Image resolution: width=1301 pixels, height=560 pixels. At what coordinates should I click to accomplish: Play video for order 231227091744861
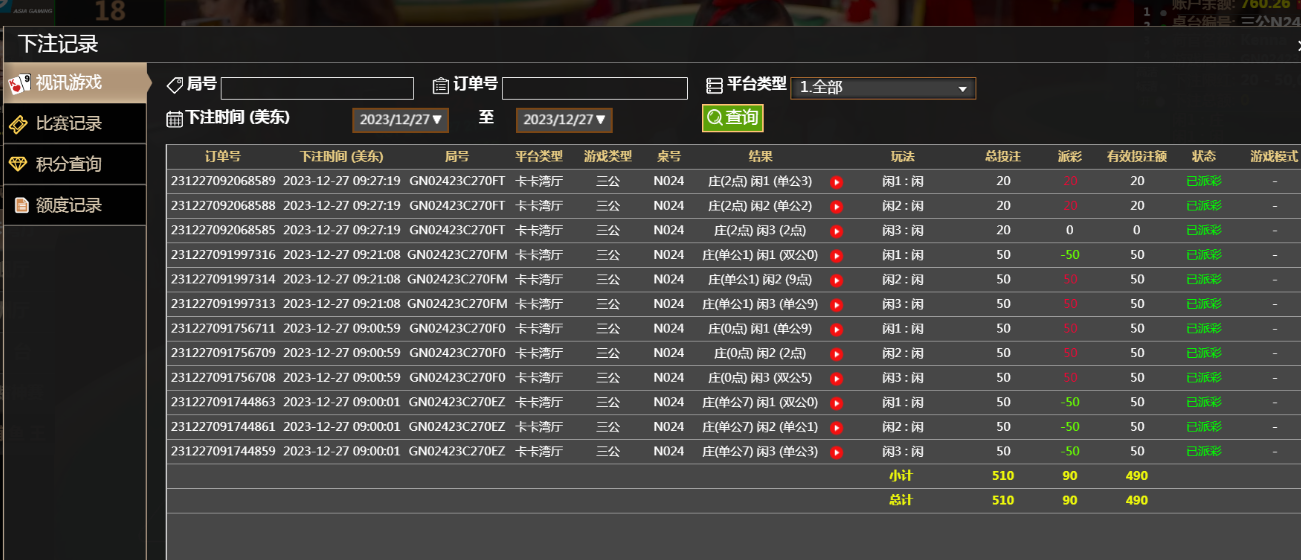(837, 428)
